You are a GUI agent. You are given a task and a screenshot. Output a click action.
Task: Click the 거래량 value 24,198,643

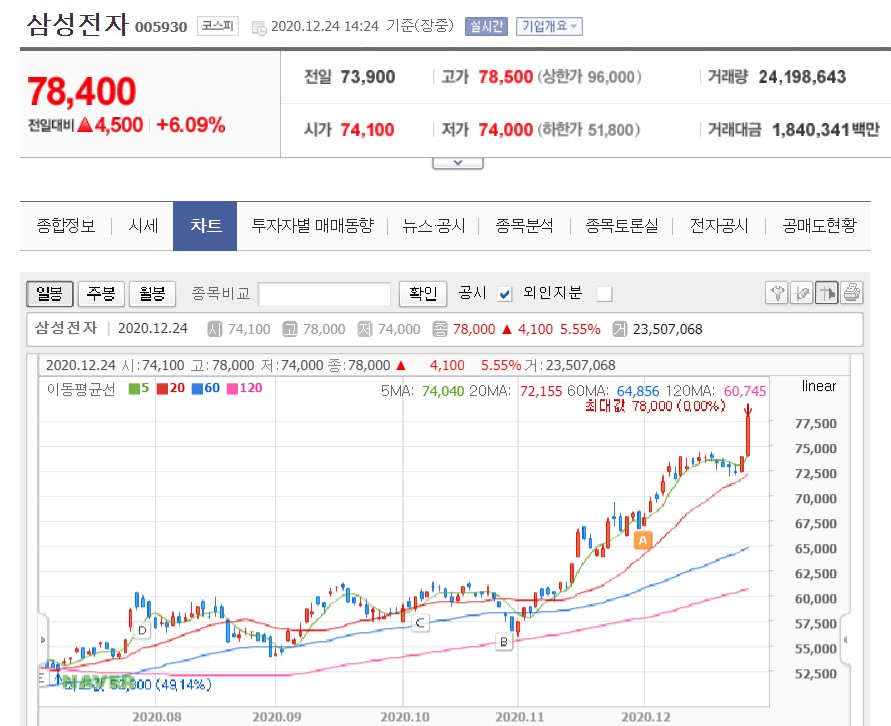tap(802, 77)
